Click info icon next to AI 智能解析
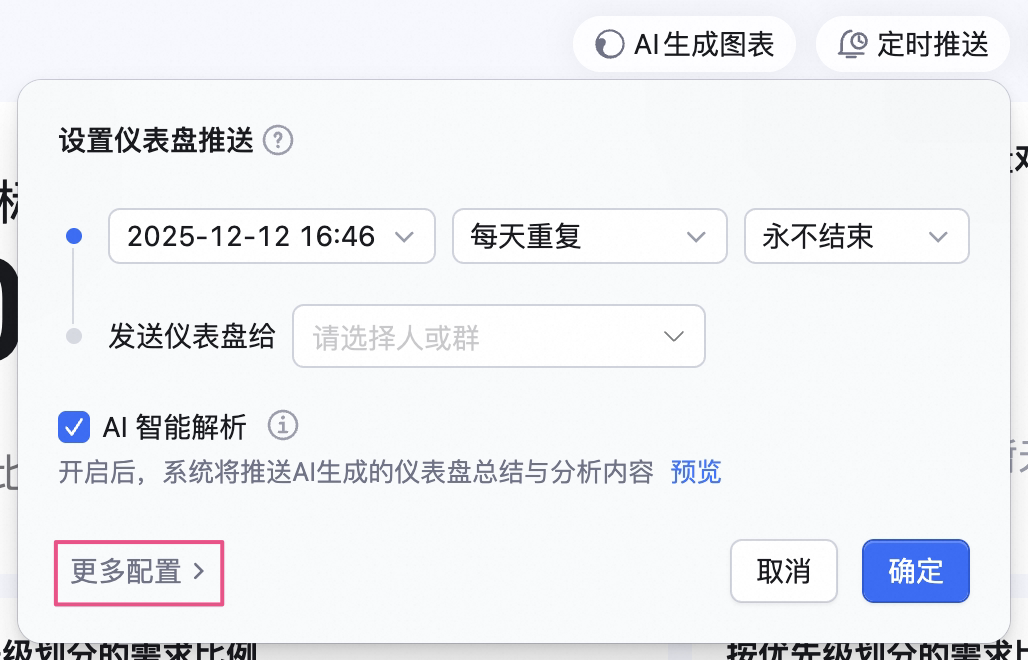 click(x=283, y=426)
